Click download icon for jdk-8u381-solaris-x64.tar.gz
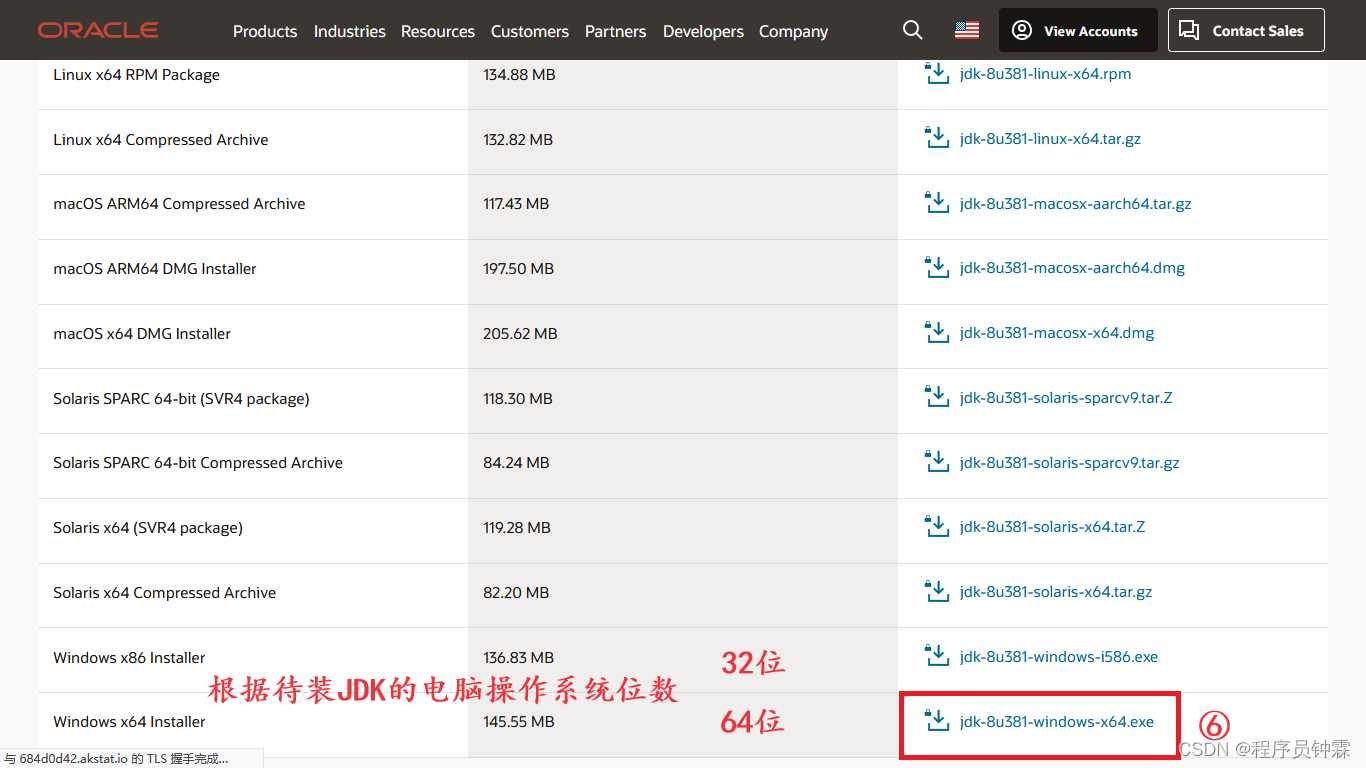This screenshot has height=768, width=1366. click(x=937, y=591)
